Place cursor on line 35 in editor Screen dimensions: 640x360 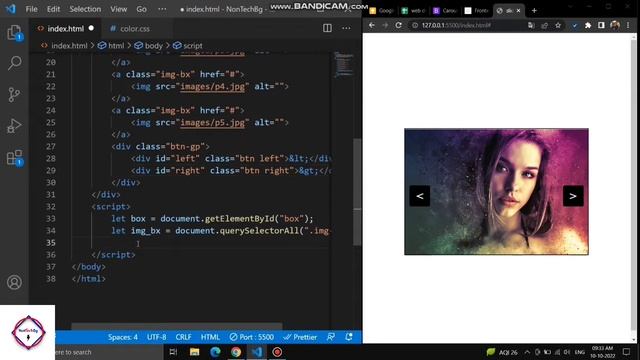pos(200,242)
